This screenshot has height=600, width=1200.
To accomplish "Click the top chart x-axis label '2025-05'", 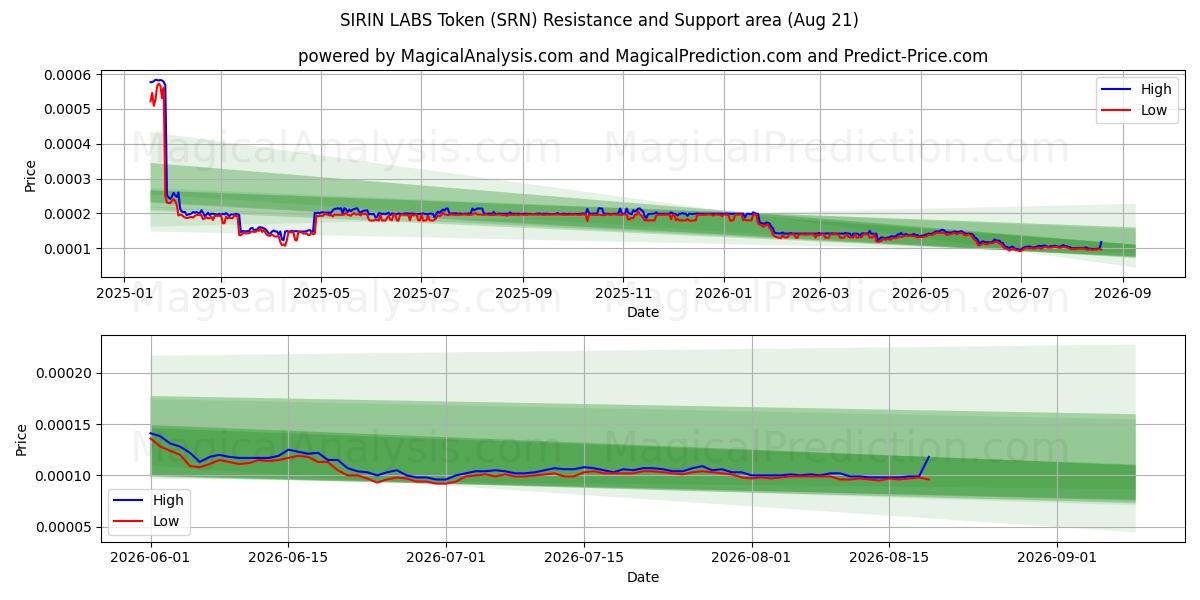I will pos(320,294).
